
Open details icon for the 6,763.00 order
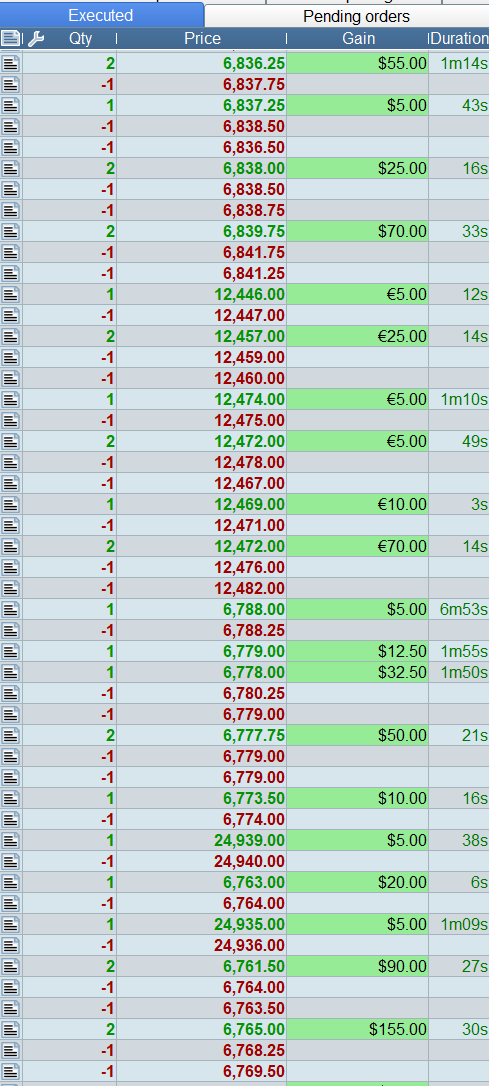pyautogui.click(x=10, y=882)
